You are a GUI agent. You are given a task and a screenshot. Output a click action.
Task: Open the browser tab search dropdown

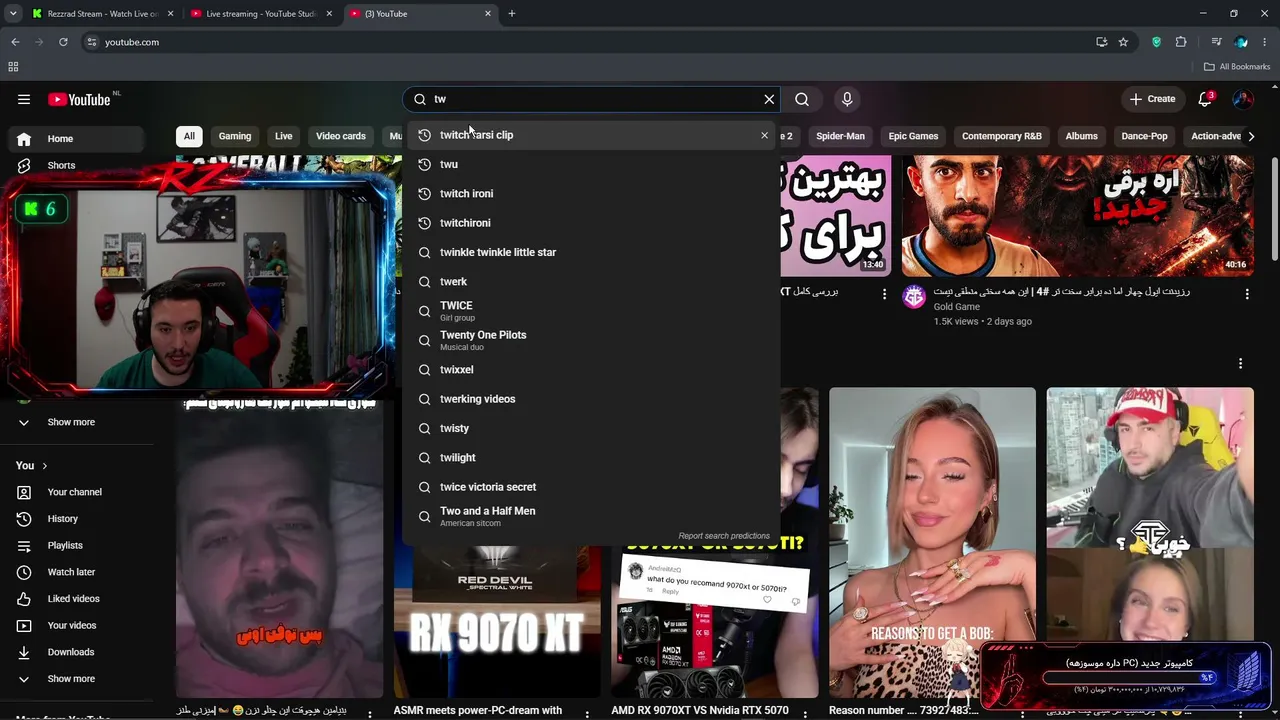(x=12, y=14)
